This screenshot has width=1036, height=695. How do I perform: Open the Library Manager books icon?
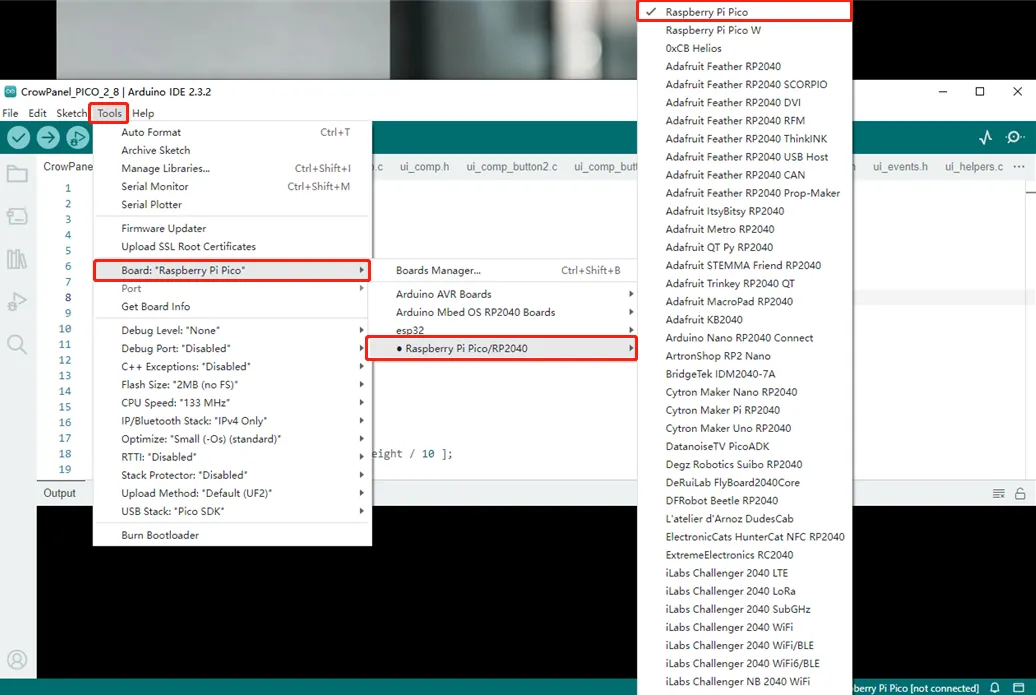pos(17,258)
